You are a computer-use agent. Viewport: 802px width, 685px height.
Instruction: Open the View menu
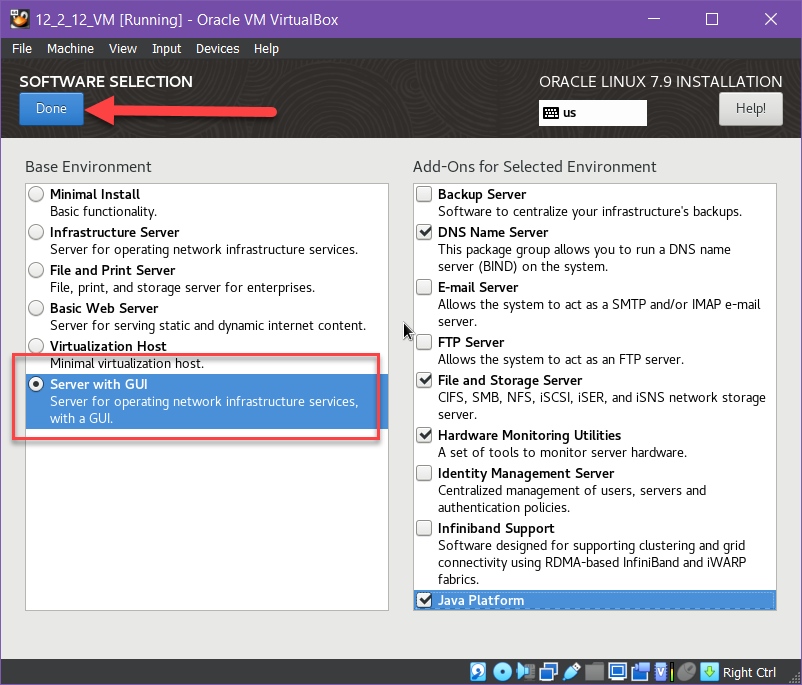(x=123, y=49)
